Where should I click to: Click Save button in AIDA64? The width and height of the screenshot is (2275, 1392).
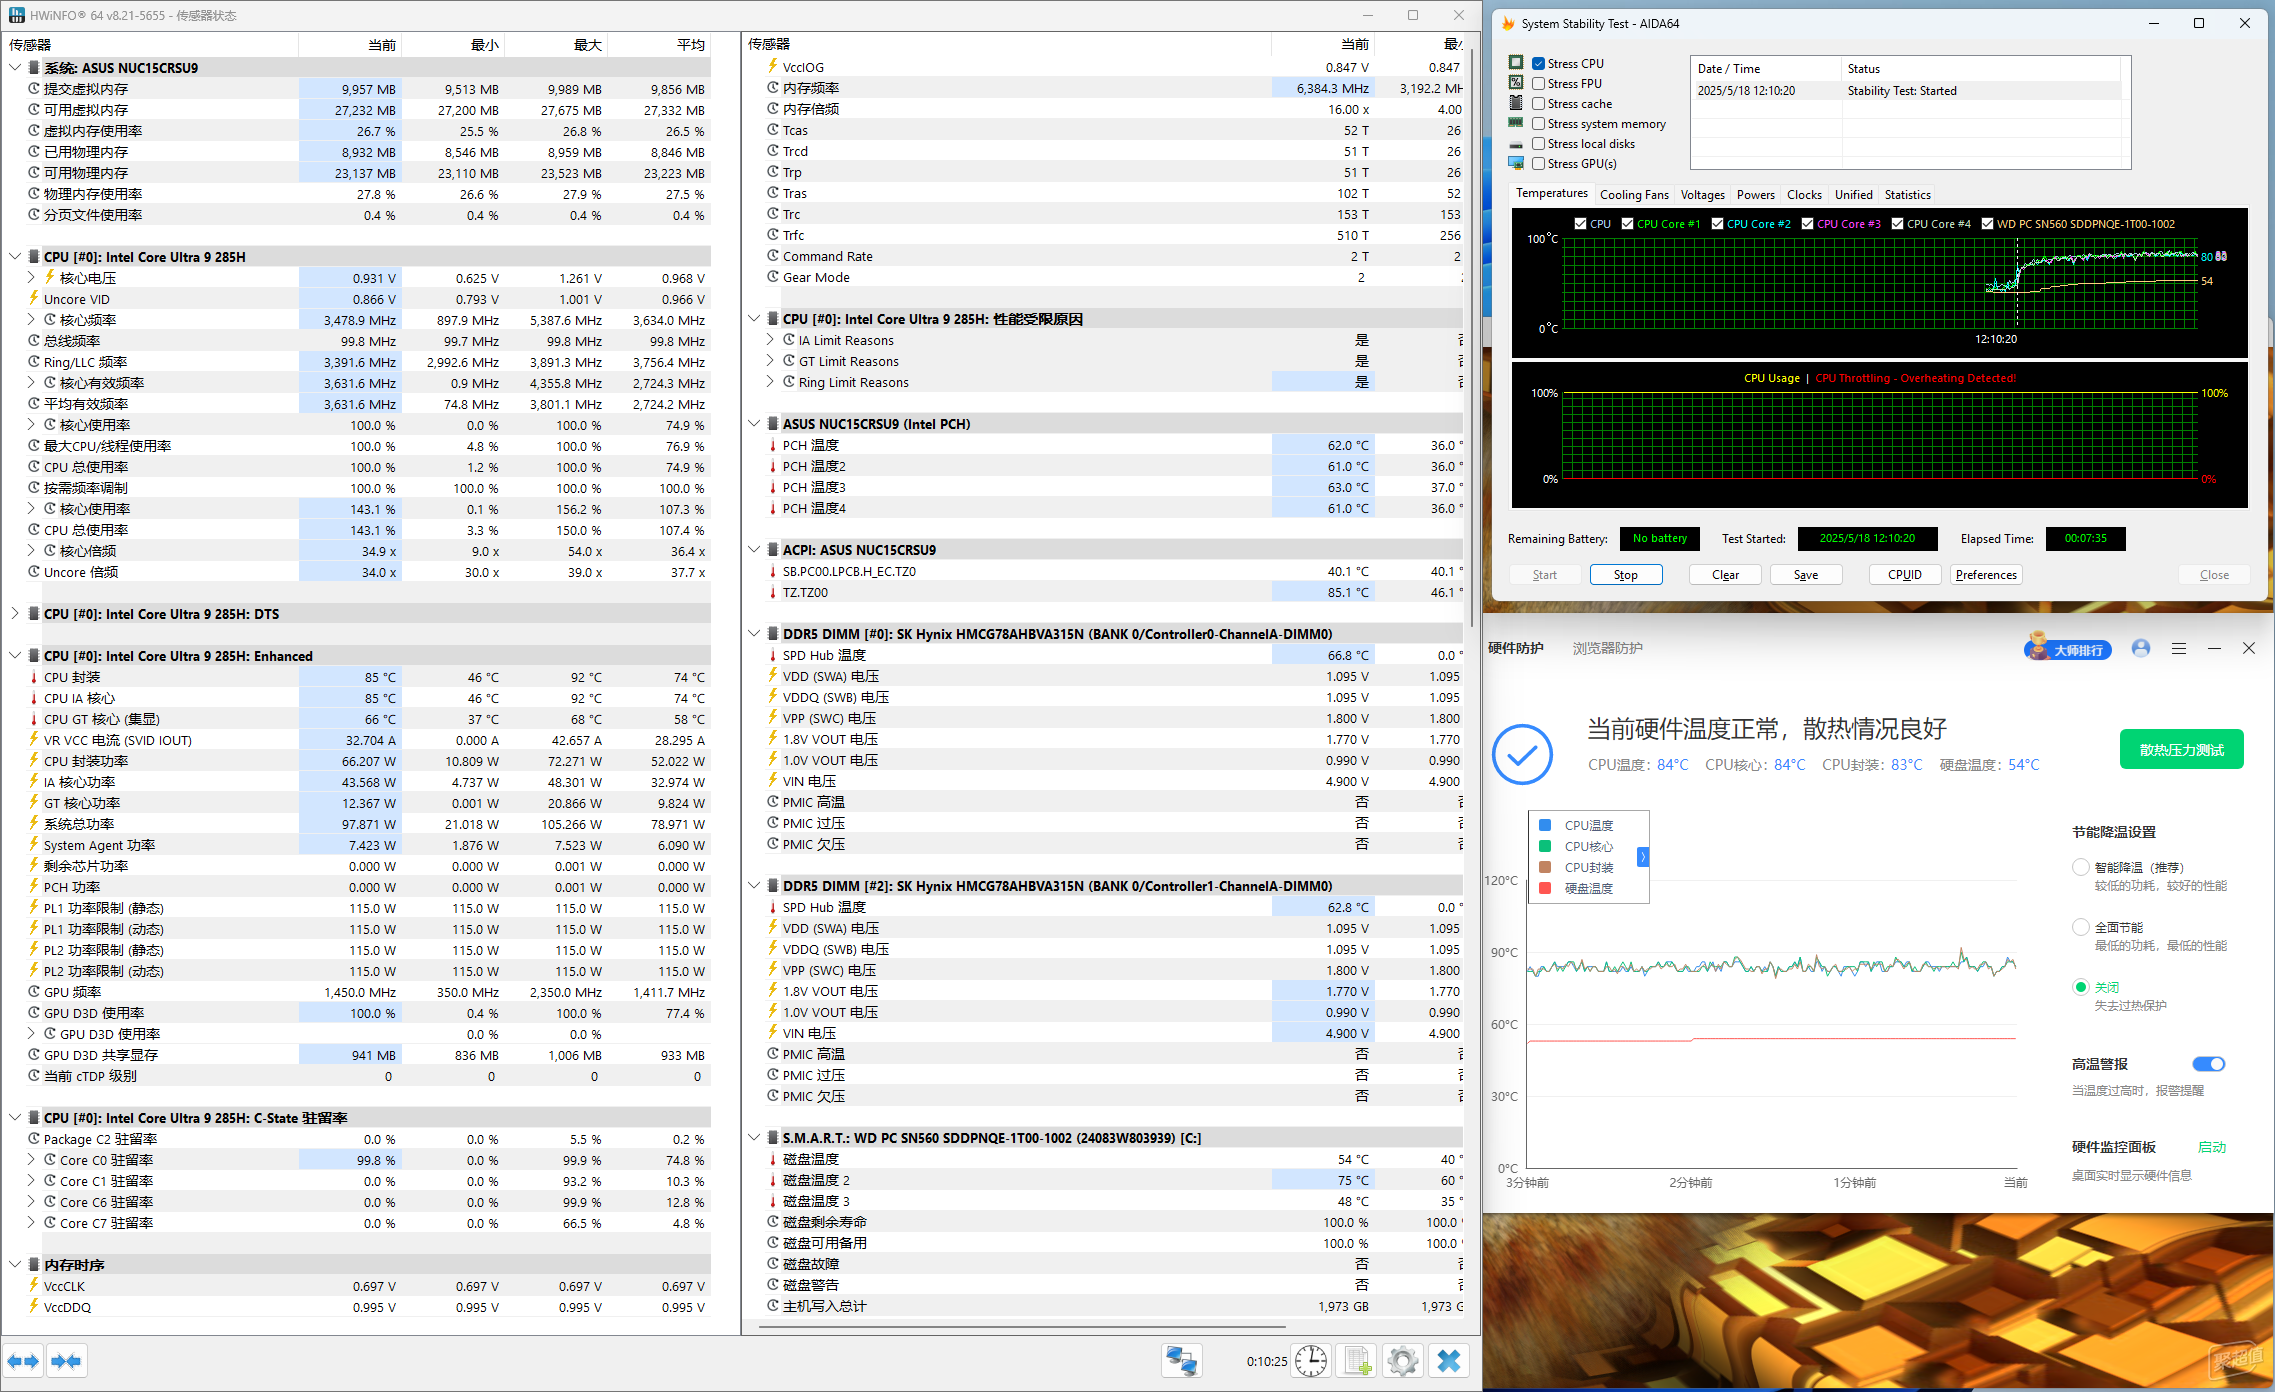pyautogui.click(x=1806, y=575)
